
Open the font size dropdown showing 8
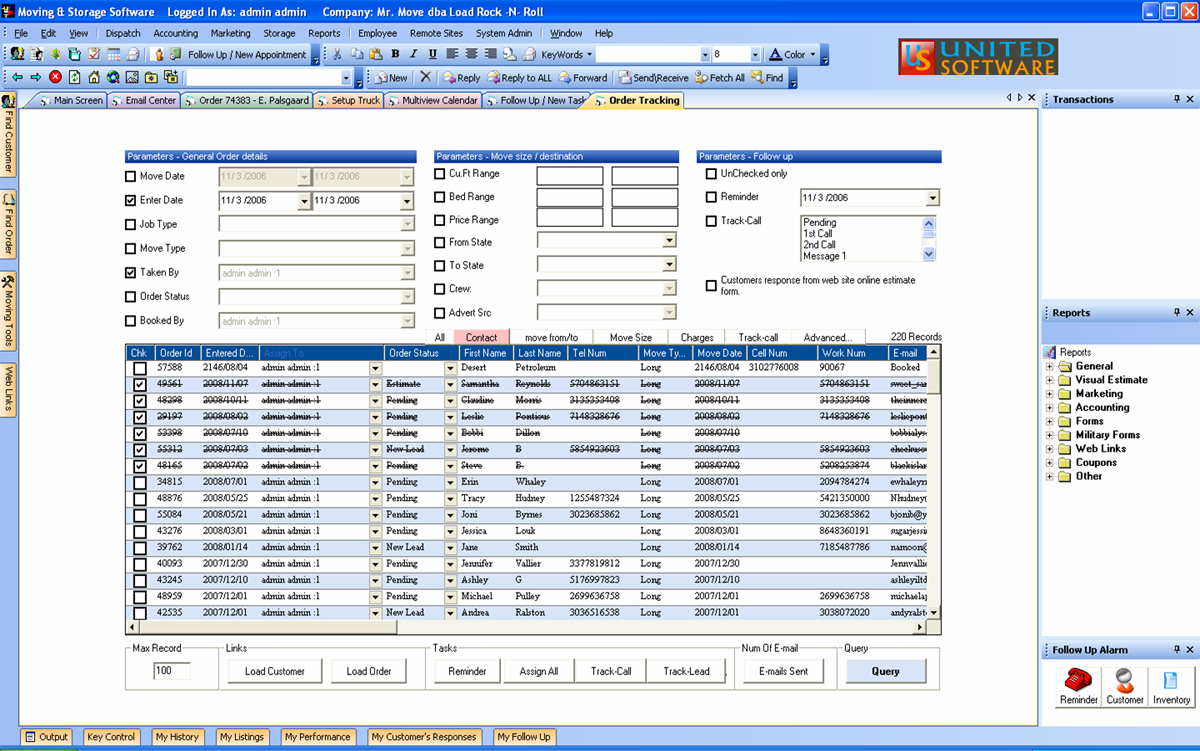[x=755, y=55]
